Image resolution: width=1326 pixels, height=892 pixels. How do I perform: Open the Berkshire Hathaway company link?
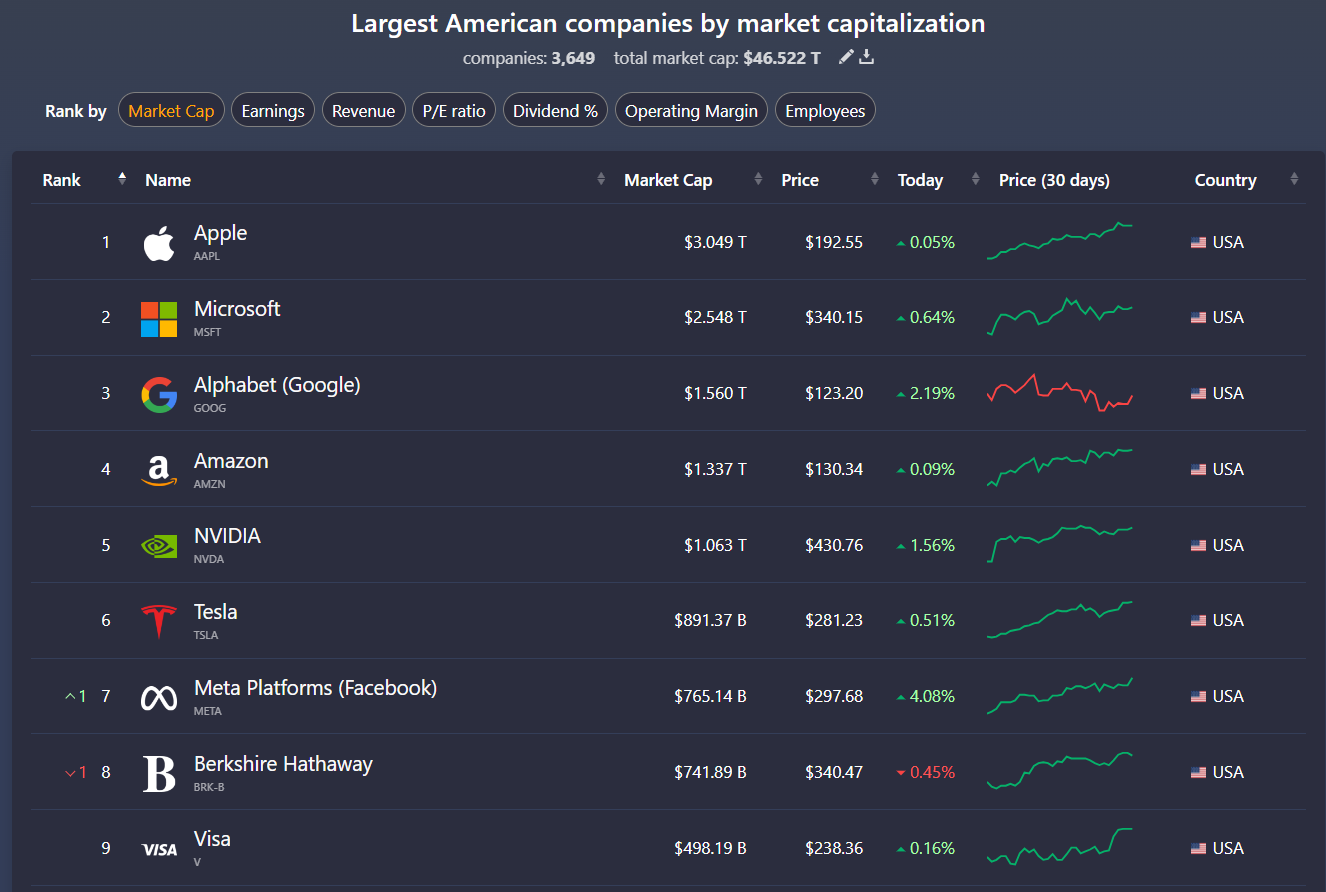283,764
